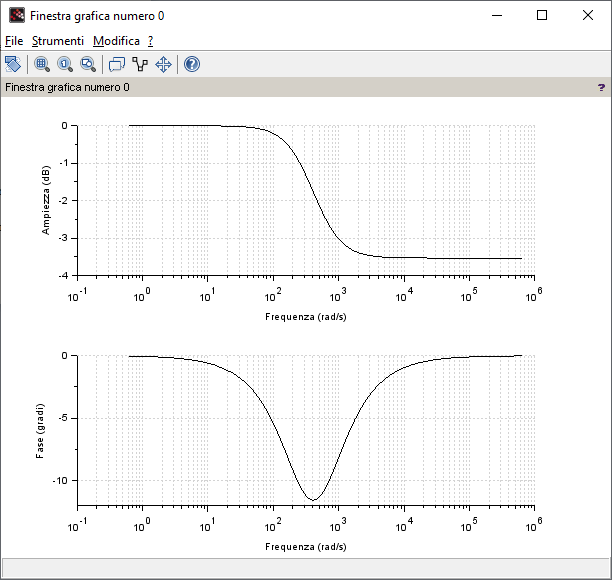612x580 pixels.
Task: Click the magnitude plot's Frequenza (rad/s) label
Action: coord(306,317)
